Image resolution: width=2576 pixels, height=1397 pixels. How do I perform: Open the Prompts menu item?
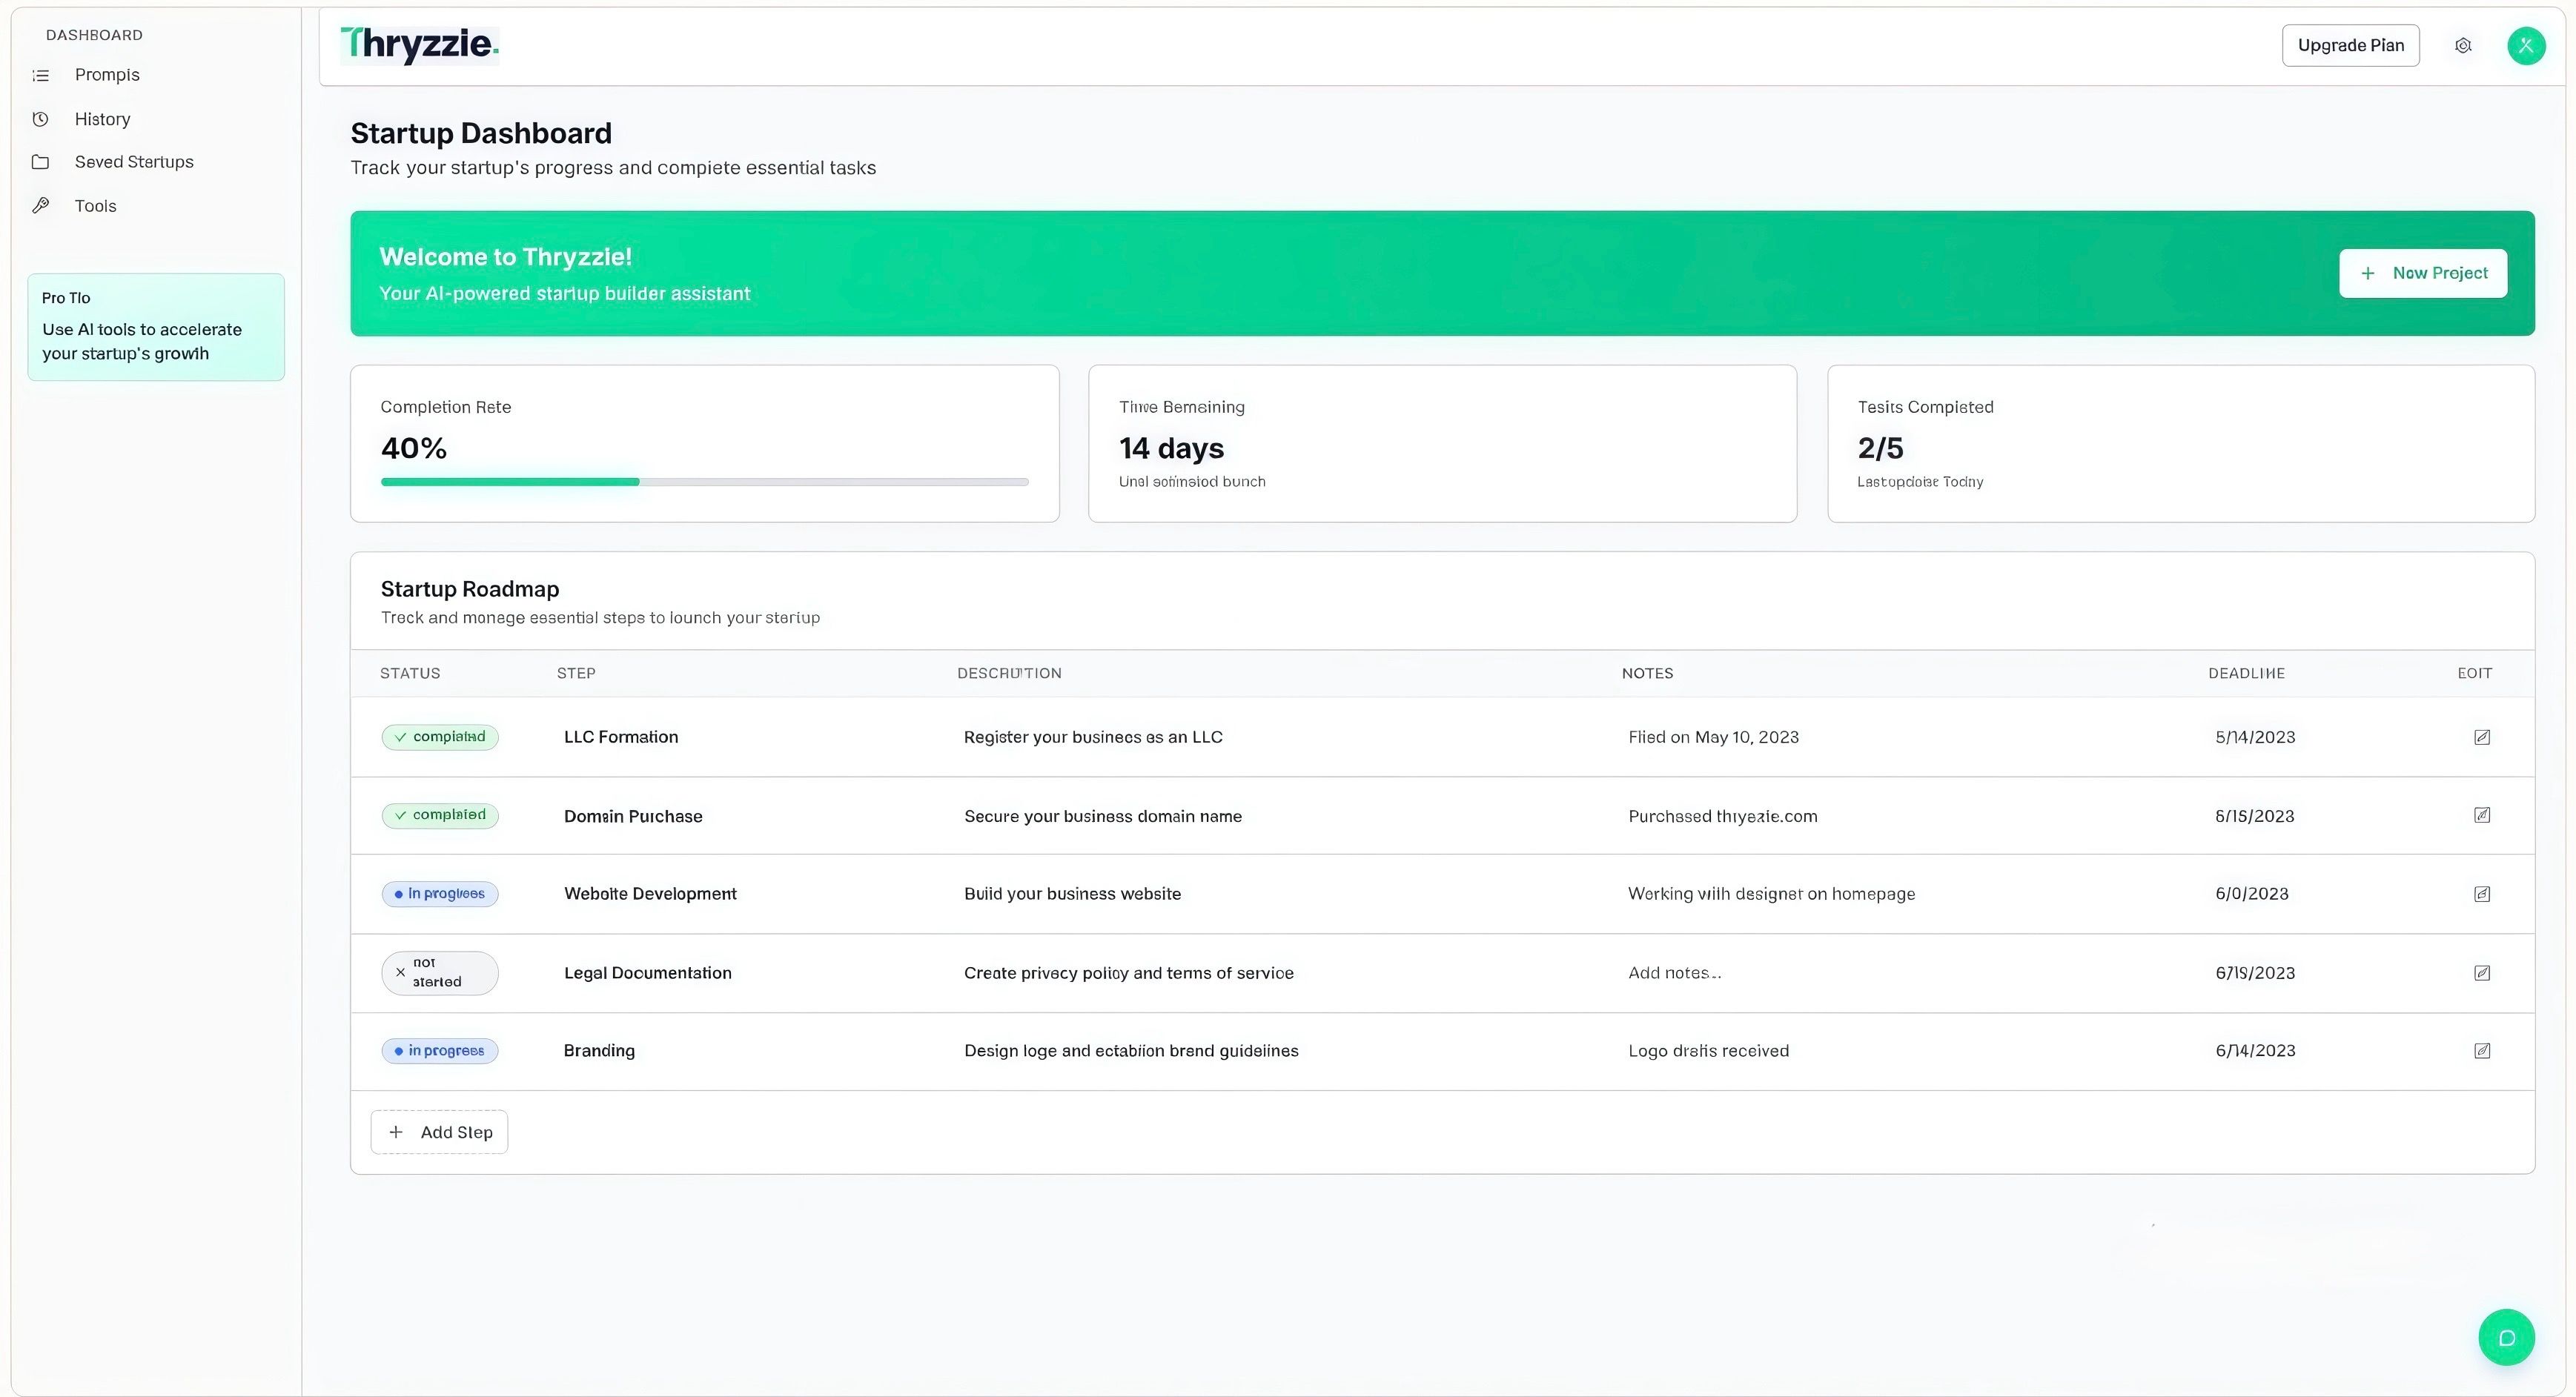[107, 75]
